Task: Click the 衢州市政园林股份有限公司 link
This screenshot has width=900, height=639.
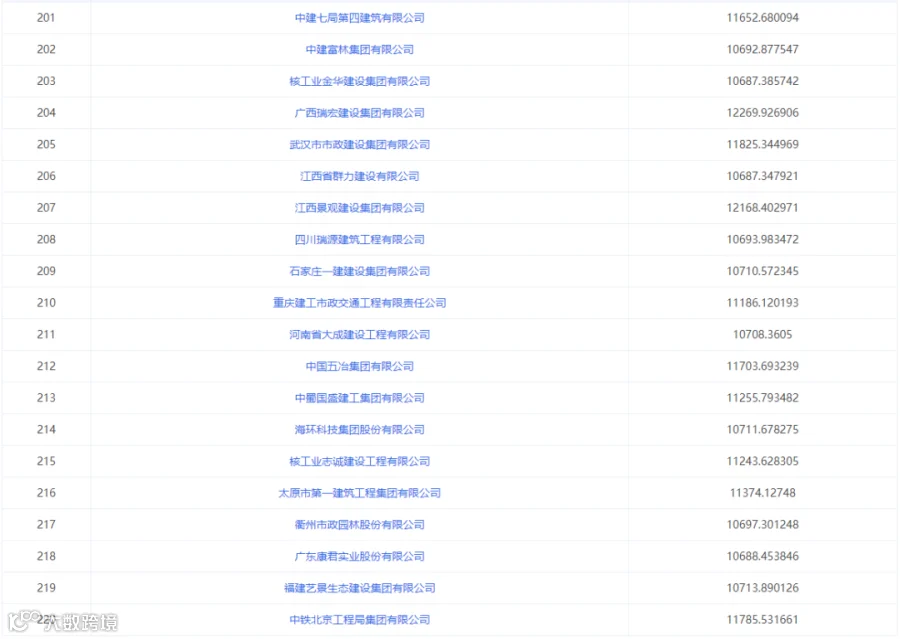Action: click(359, 524)
